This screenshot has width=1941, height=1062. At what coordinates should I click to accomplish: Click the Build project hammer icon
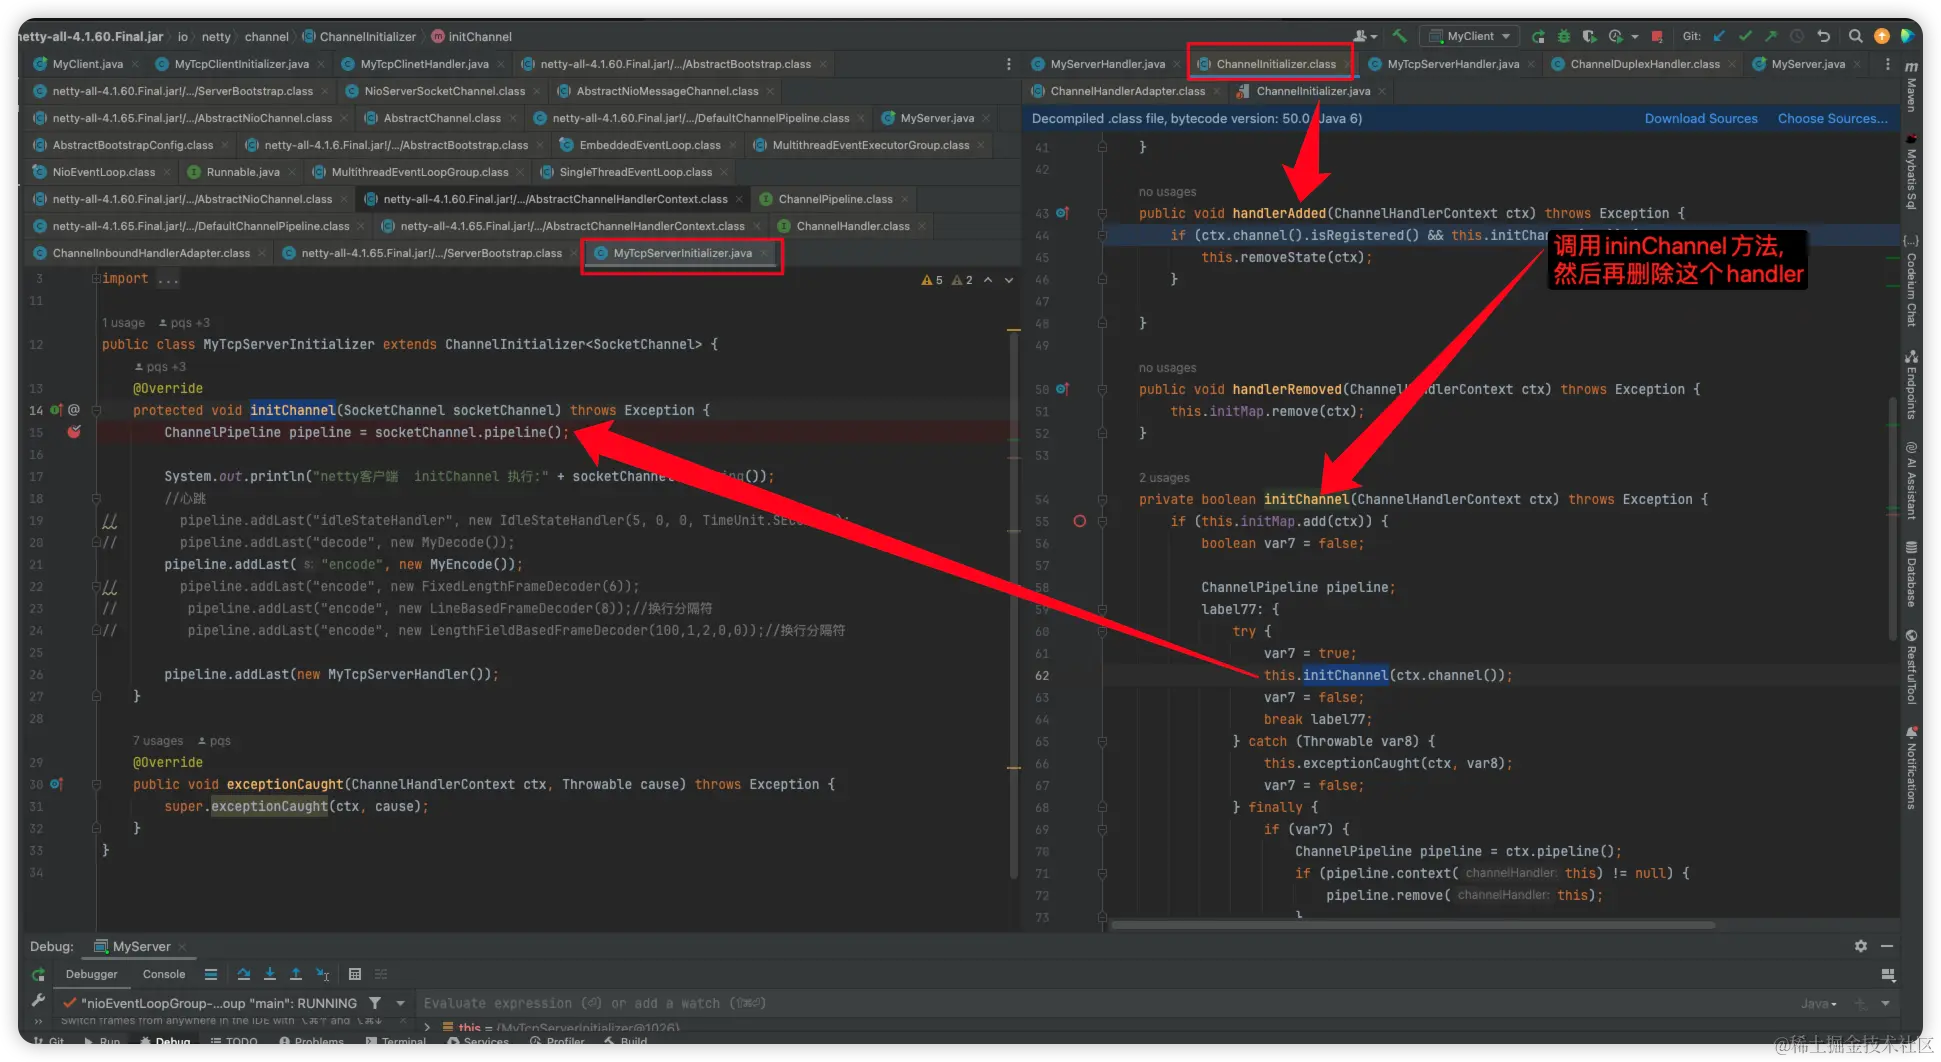click(x=1399, y=36)
